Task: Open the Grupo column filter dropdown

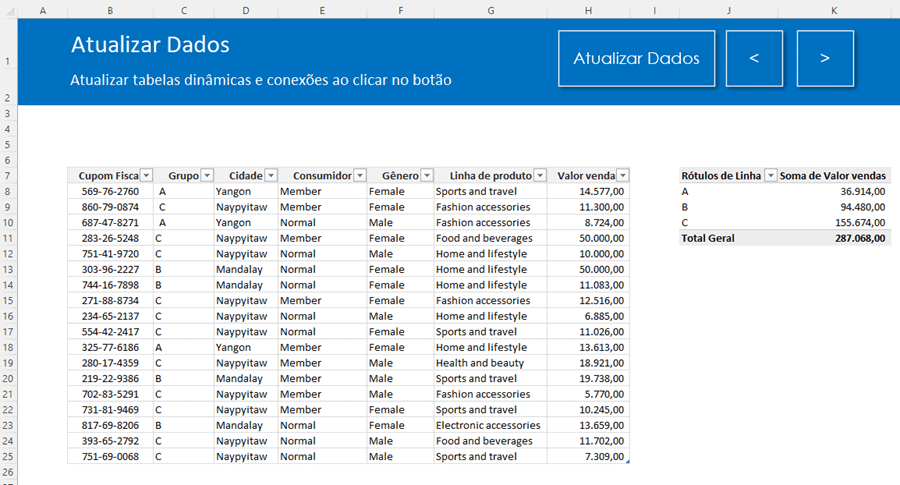Action: 207,175
